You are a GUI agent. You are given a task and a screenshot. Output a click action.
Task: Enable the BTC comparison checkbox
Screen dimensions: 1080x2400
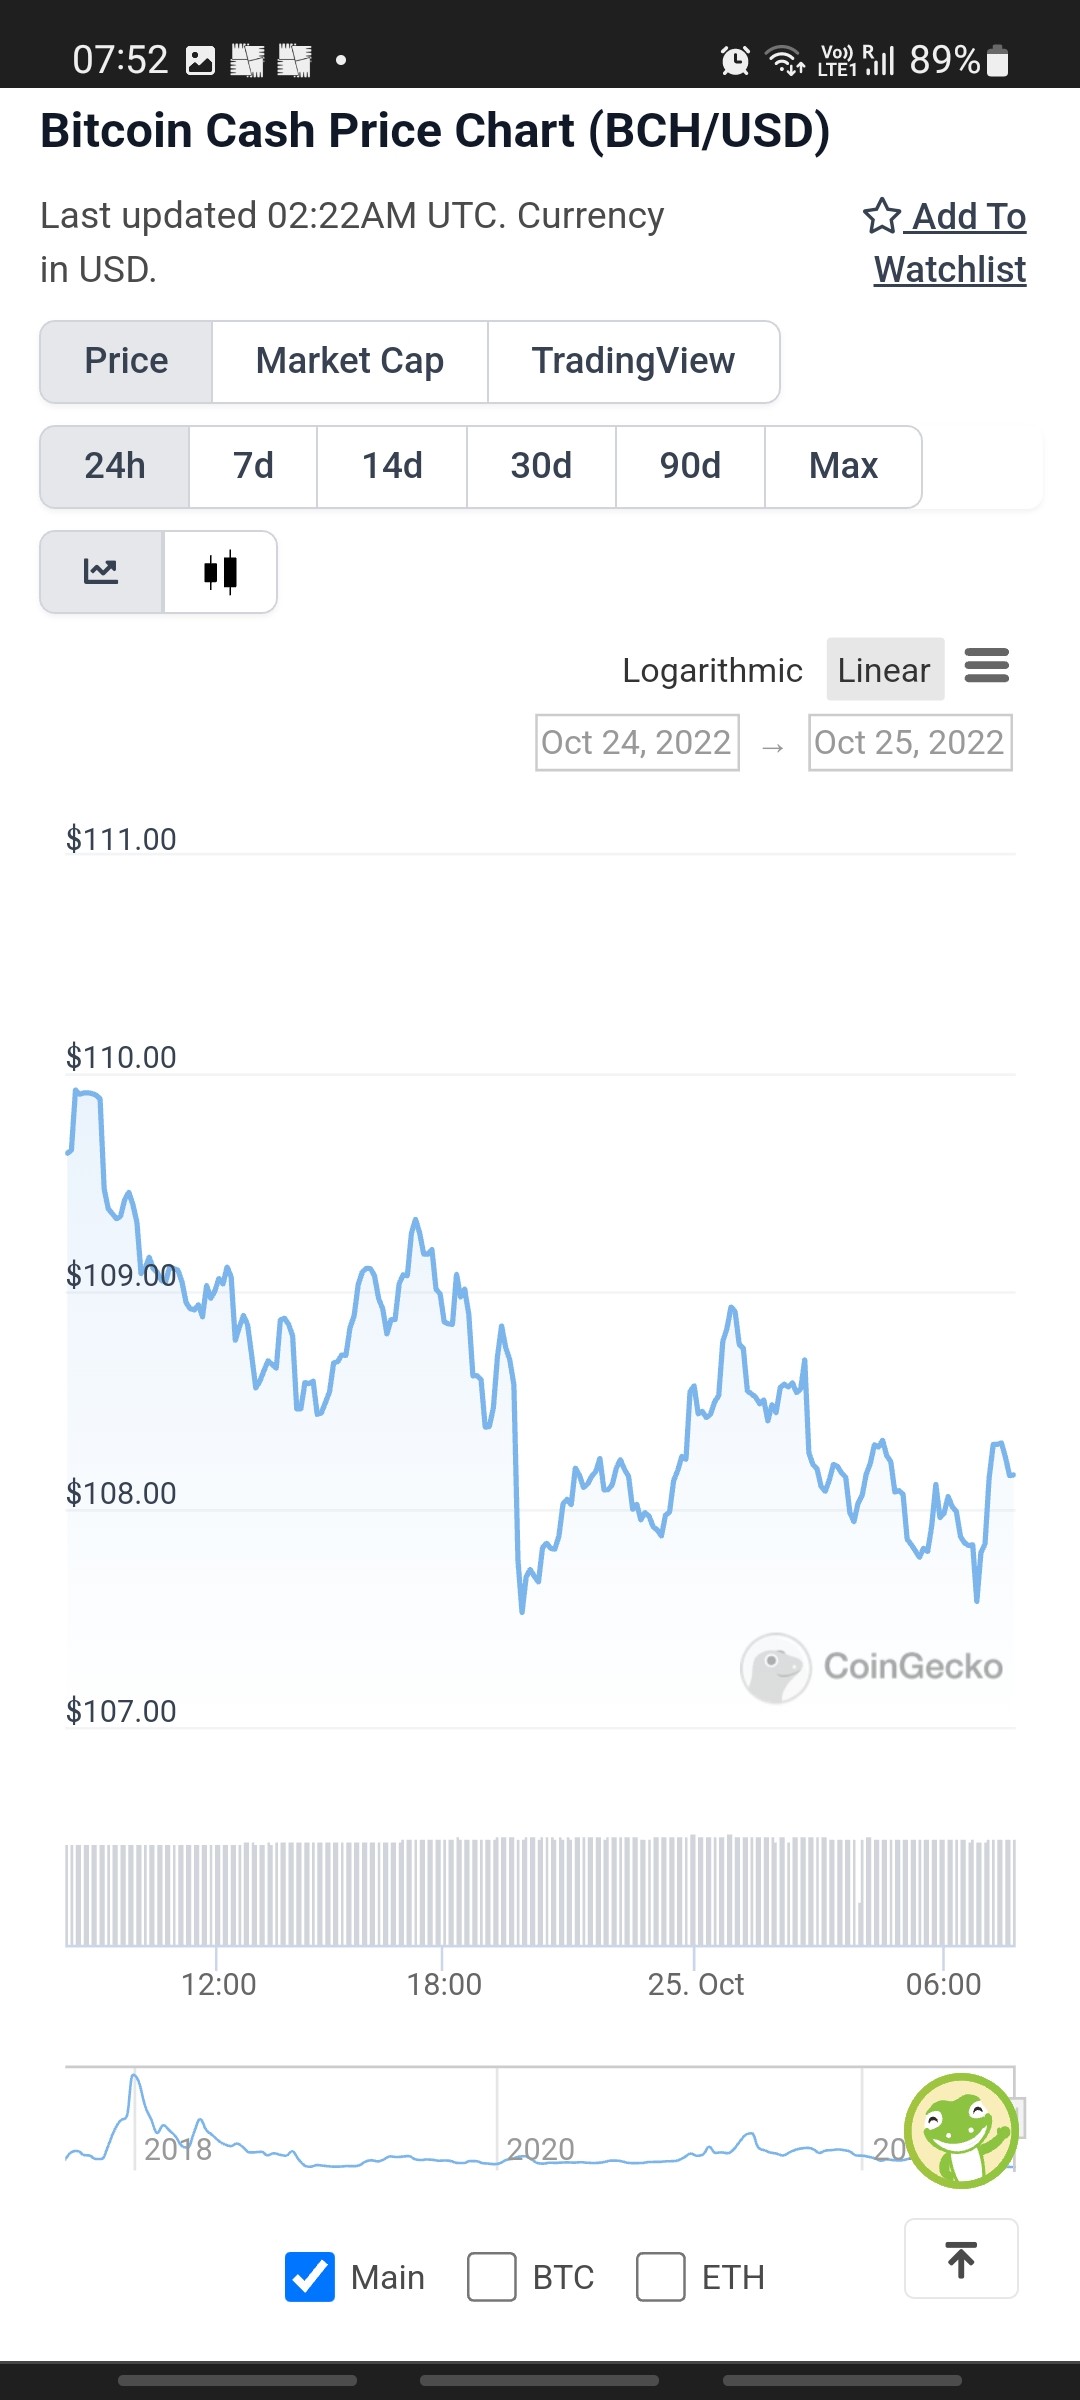[x=492, y=2277]
